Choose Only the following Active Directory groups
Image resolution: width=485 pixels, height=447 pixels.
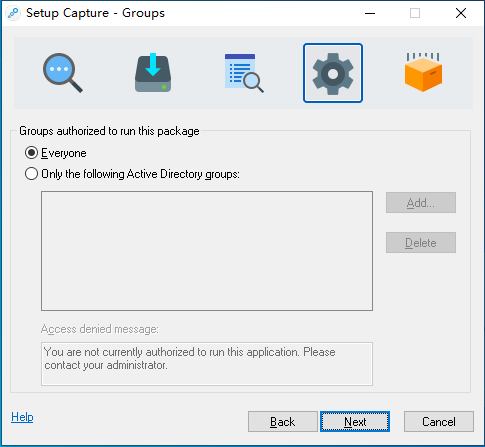coord(31,174)
